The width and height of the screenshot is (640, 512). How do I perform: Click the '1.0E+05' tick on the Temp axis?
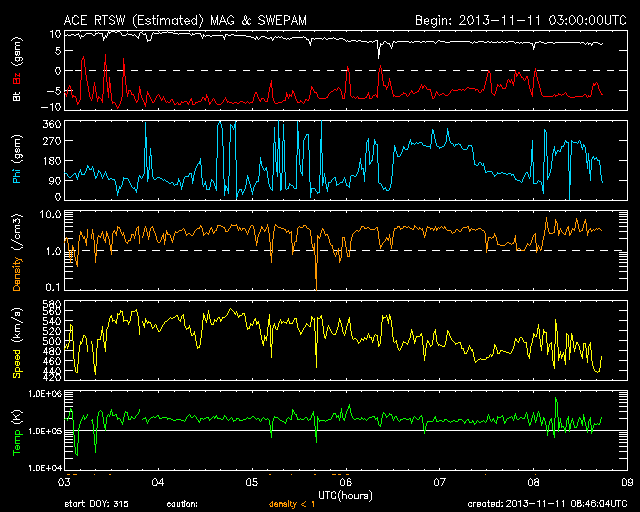(45, 431)
